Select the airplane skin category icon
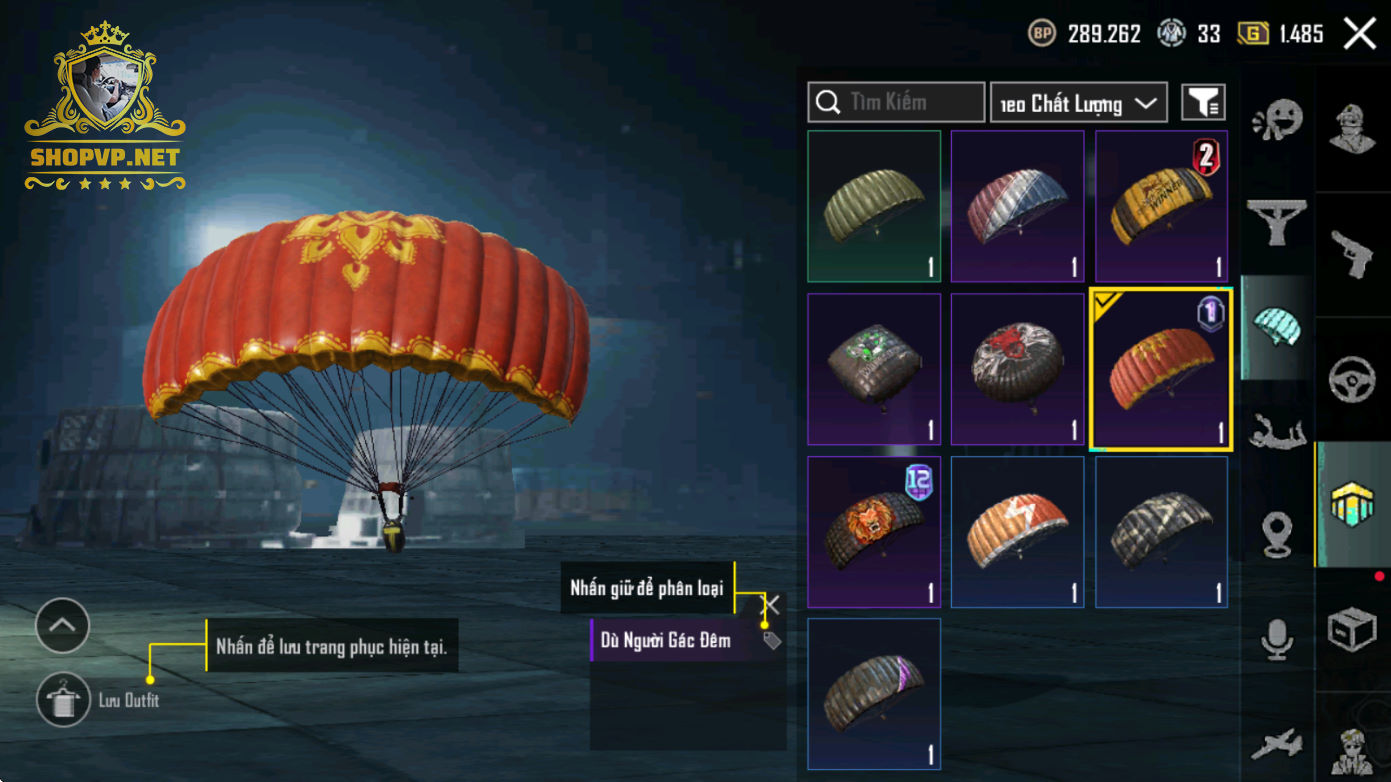The image size is (1391, 782). (1277, 745)
